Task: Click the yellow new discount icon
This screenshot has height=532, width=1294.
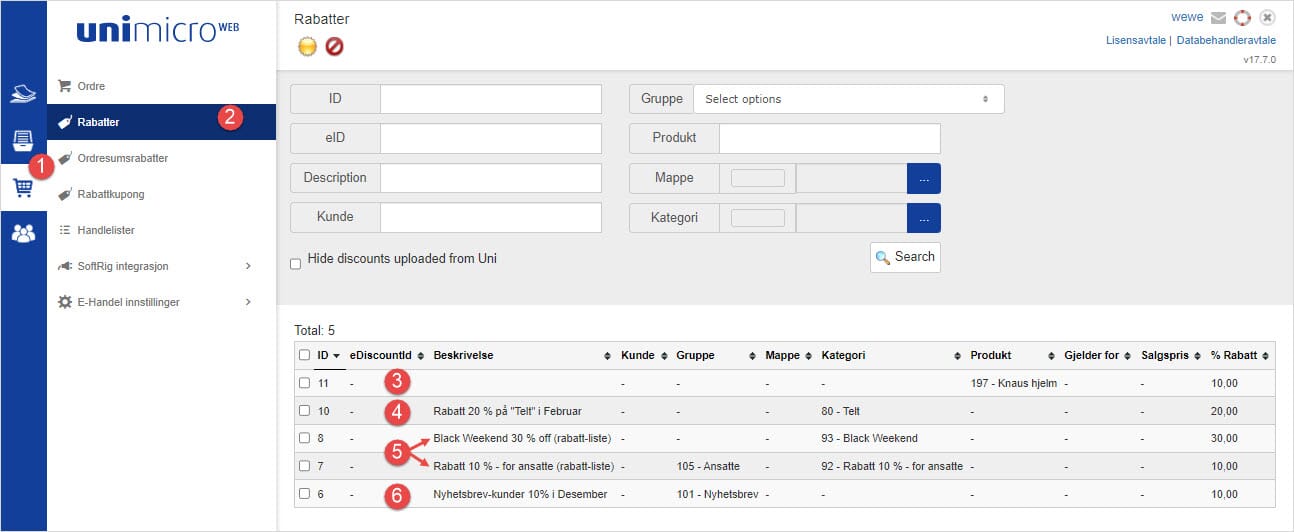Action: pyautogui.click(x=307, y=46)
